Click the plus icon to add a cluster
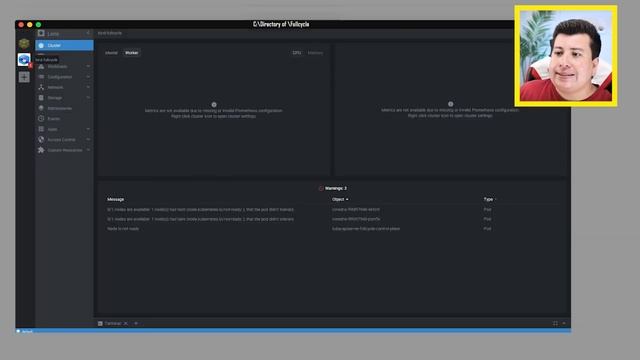 pyautogui.click(x=24, y=77)
